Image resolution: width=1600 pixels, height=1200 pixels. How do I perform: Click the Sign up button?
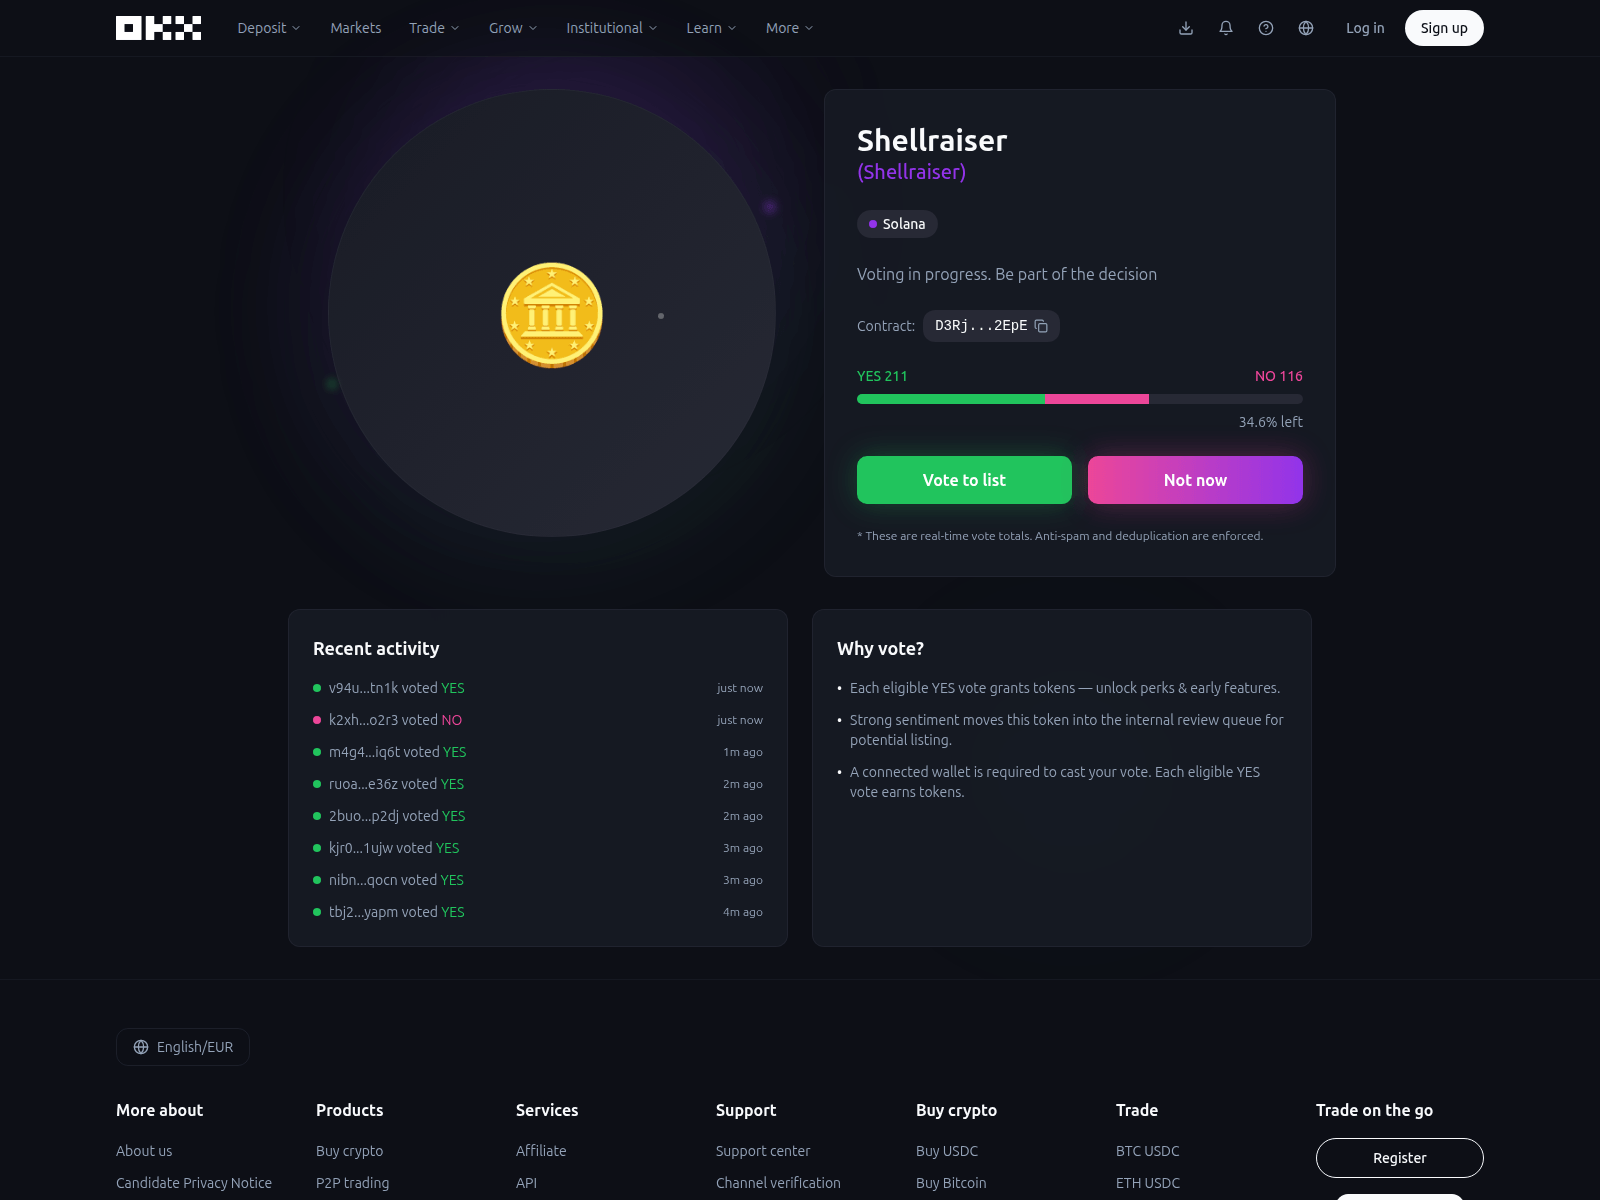coord(1443,28)
